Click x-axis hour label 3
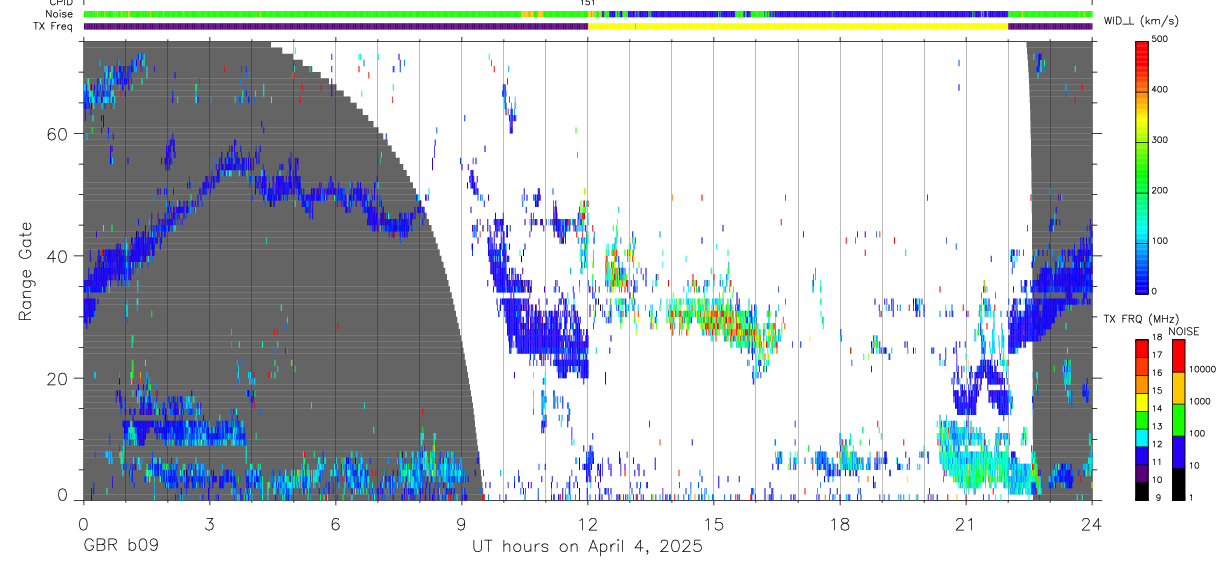The height and width of the screenshot is (567, 1228). [209, 524]
